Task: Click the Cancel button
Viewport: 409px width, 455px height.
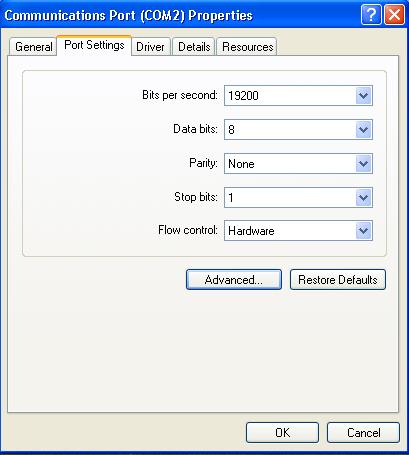Action: (x=363, y=433)
